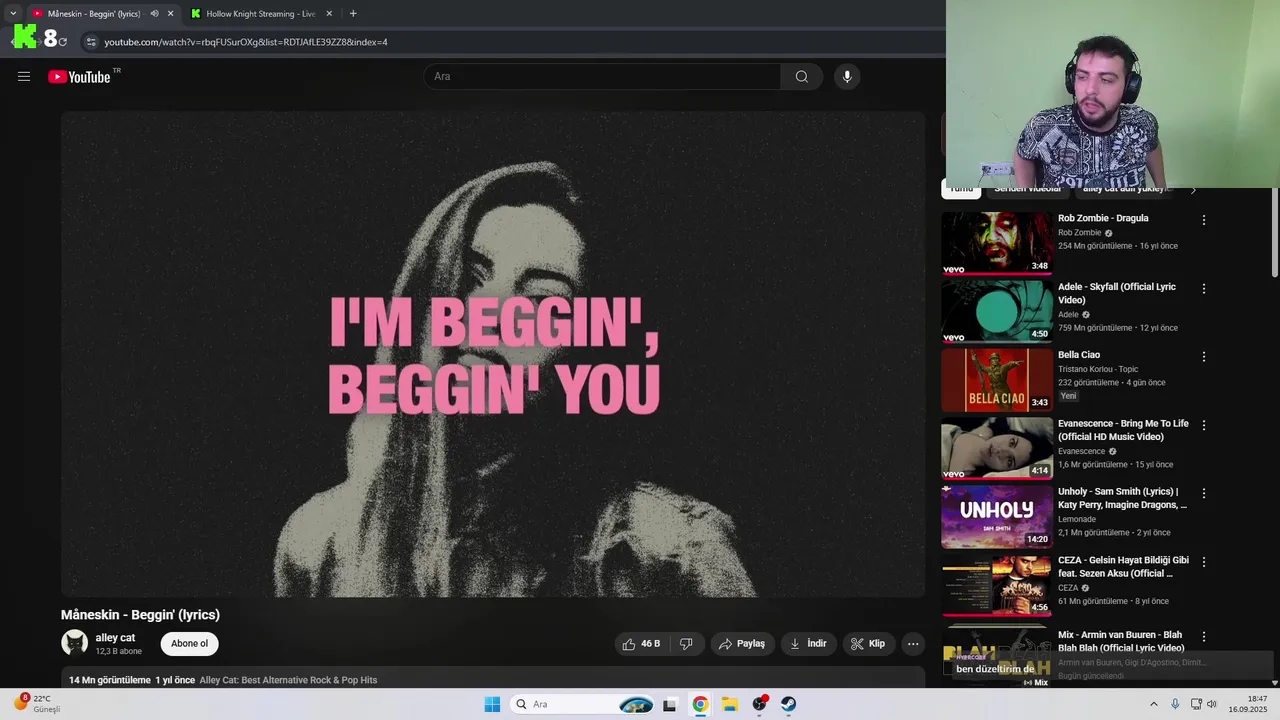The height and width of the screenshot is (720, 1280).
Task: Open the Adele Skyfall thumbnail
Action: [x=997, y=312]
